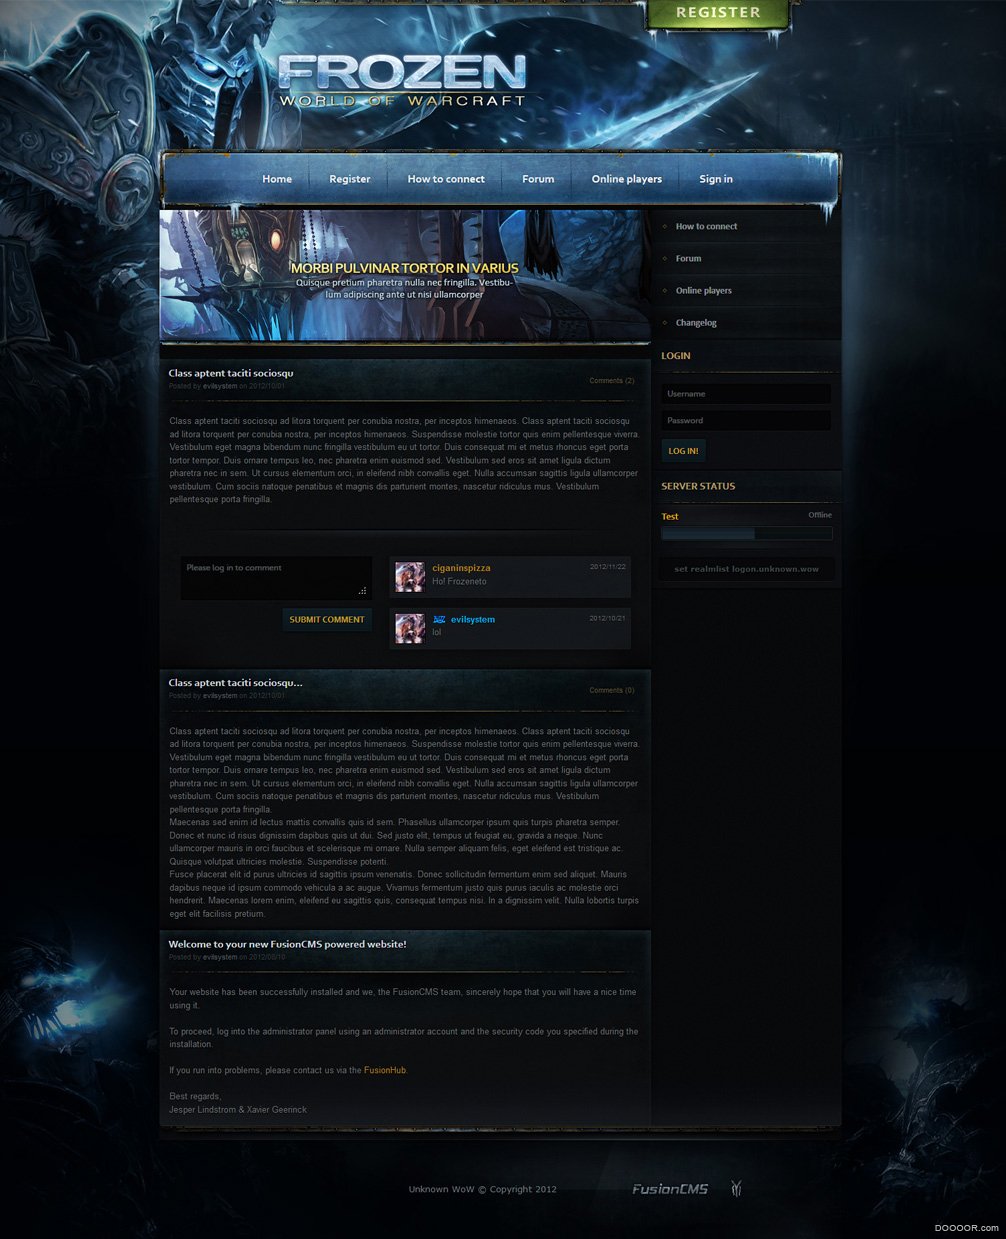Click the Offline status text
1006x1239 pixels.
[x=820, y=515]
